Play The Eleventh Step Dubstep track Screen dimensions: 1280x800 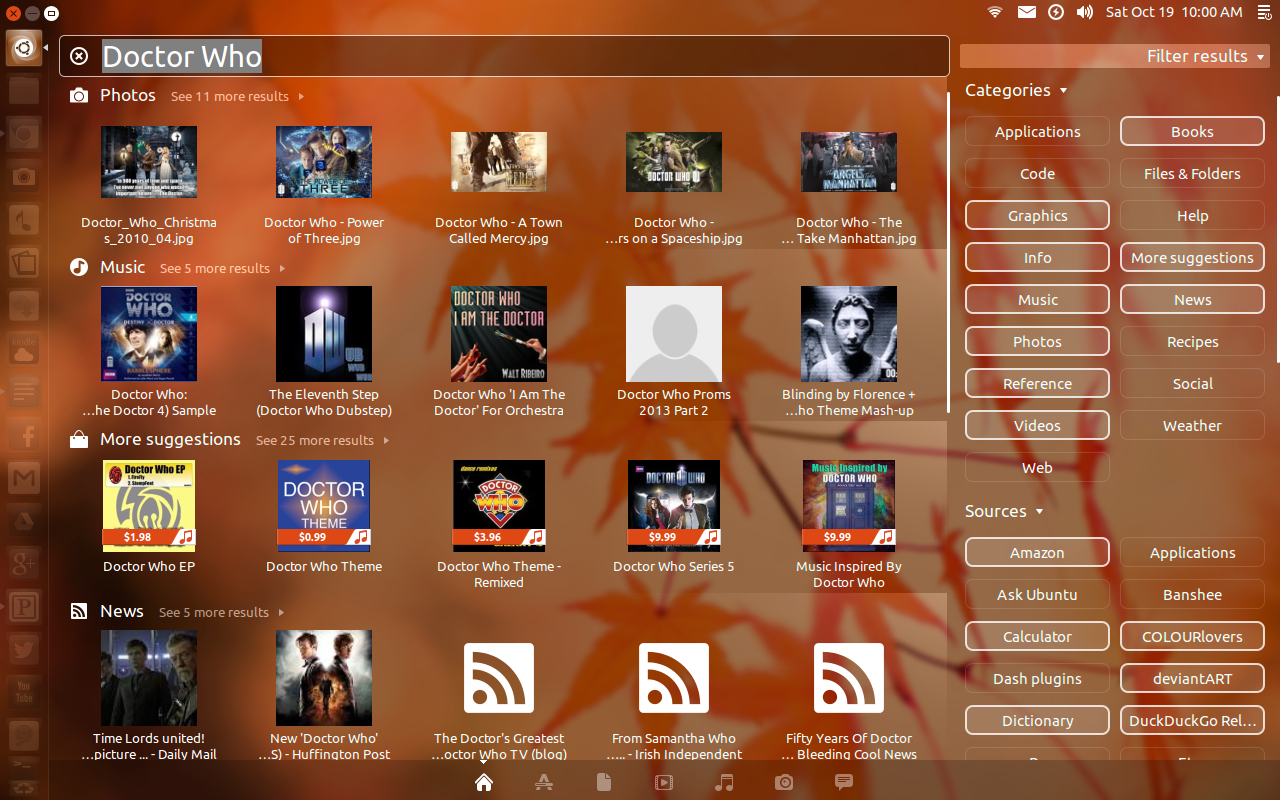pos(324,351)
